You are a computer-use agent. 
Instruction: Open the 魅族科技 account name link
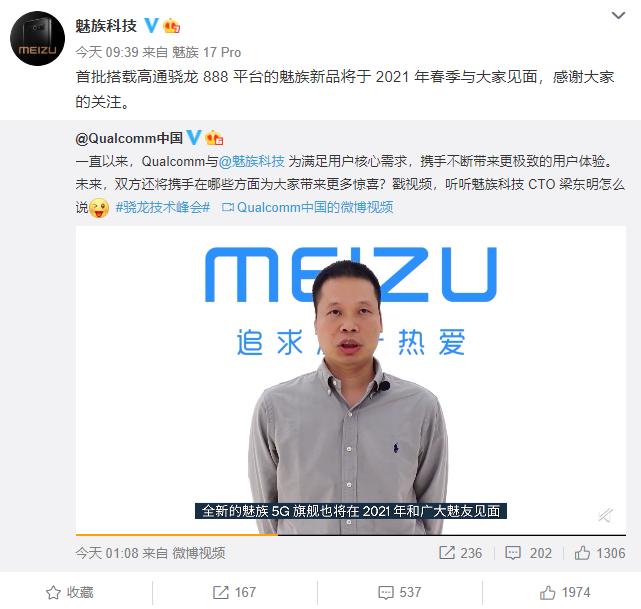coord(106,26)
